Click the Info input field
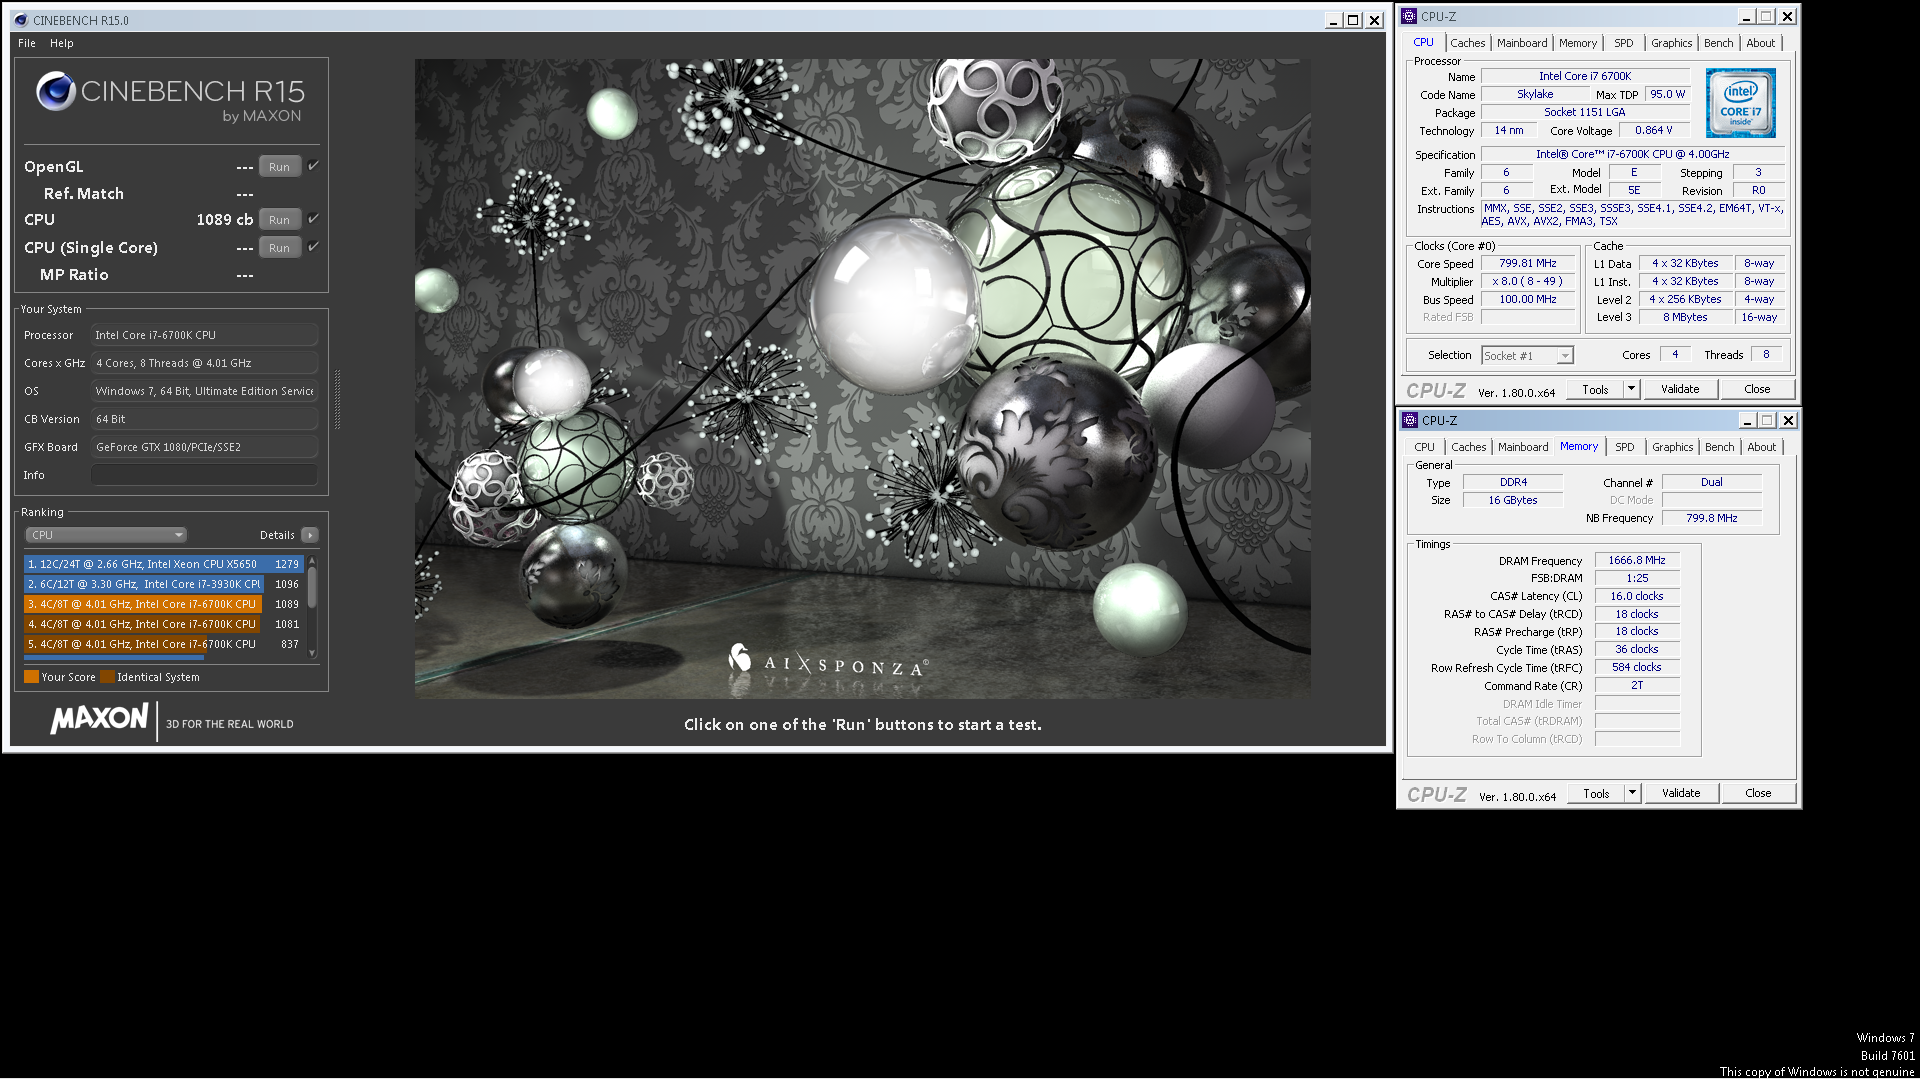1920x1080 pixels. click(204, 475)
